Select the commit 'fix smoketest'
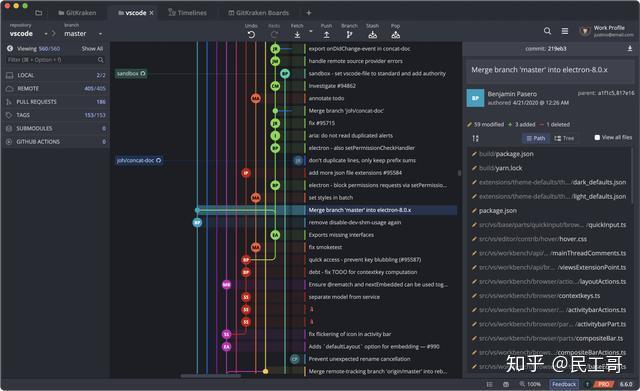640x391 pixels. pos(325,247)
